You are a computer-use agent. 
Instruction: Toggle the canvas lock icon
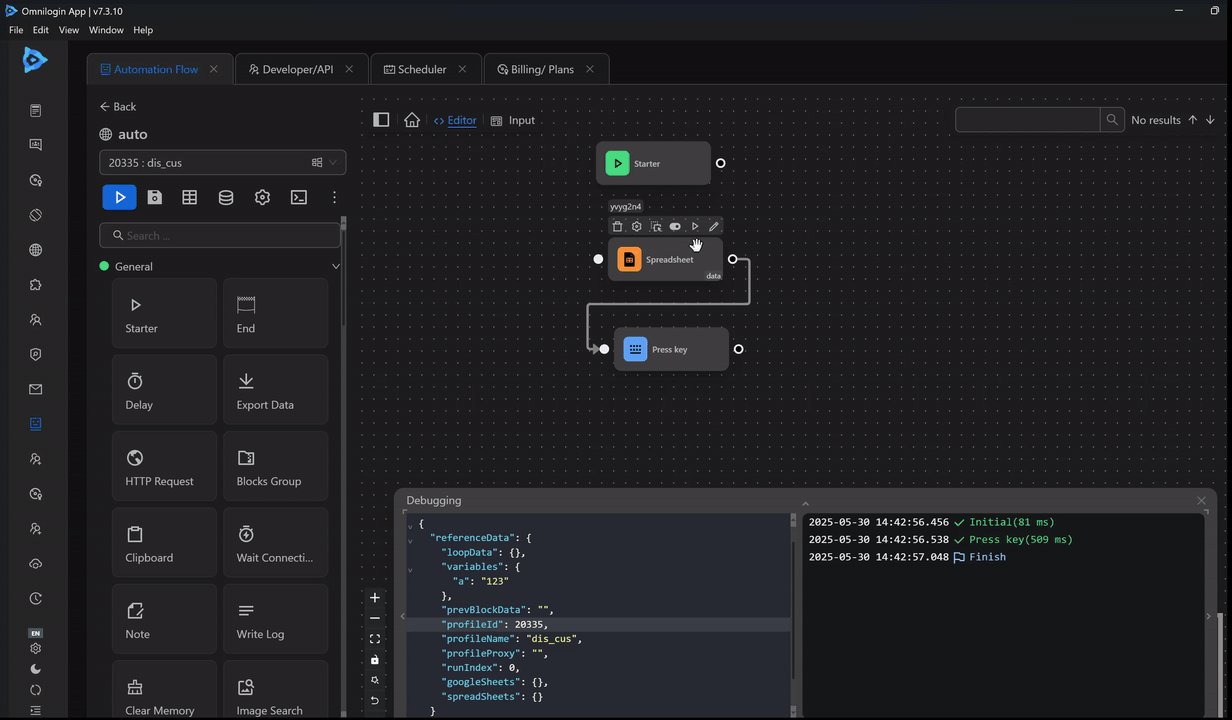click(x=375, y=660)
